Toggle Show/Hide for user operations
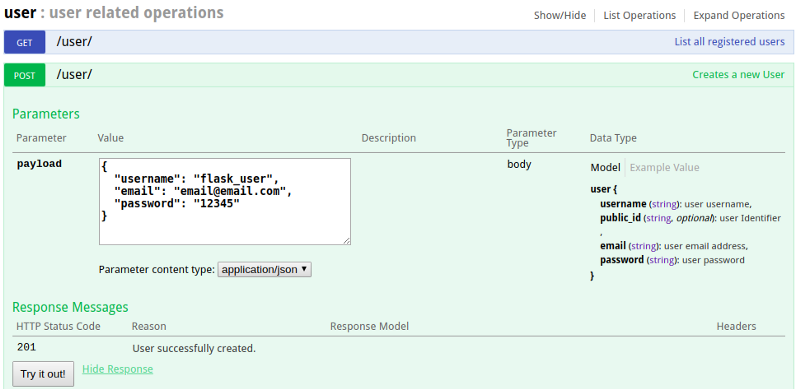This screenshot has width=800, height=389. click(x=560, y=15)
